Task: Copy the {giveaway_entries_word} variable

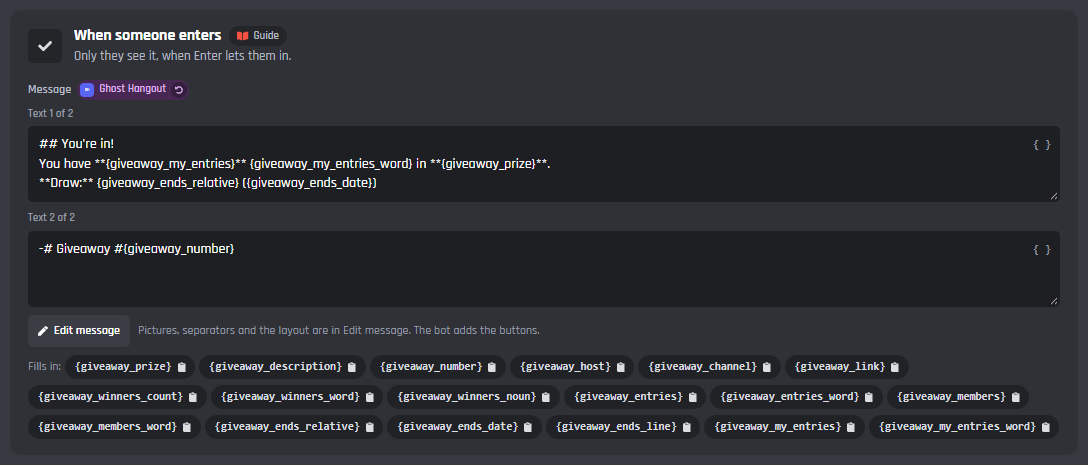Action: point(796,396)
